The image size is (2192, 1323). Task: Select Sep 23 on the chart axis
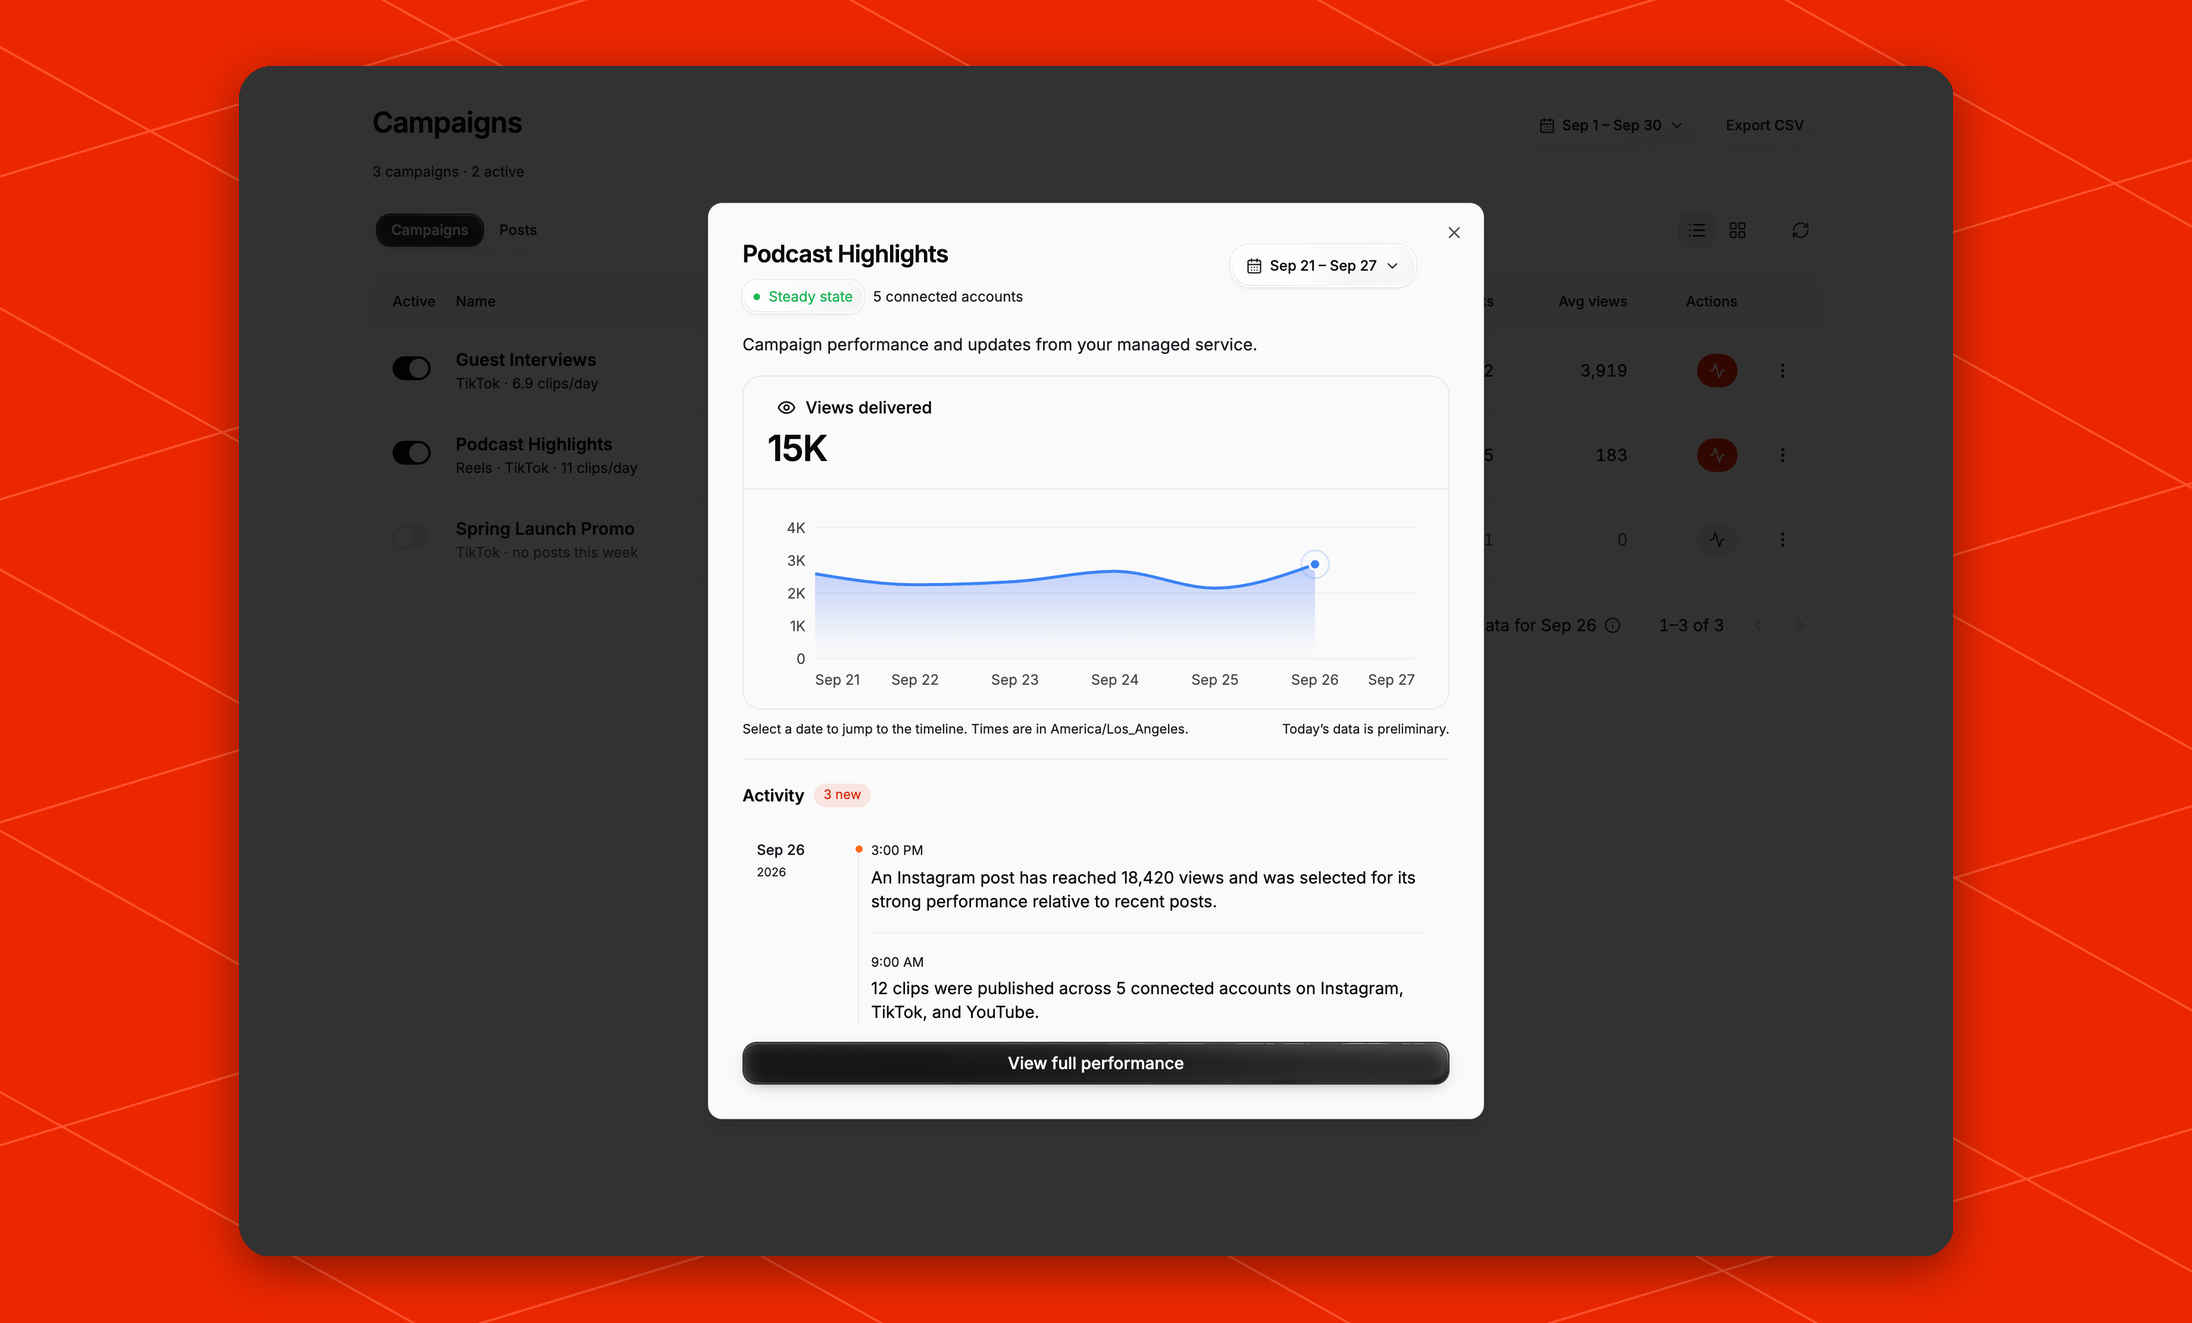(x=1014, y=680)
